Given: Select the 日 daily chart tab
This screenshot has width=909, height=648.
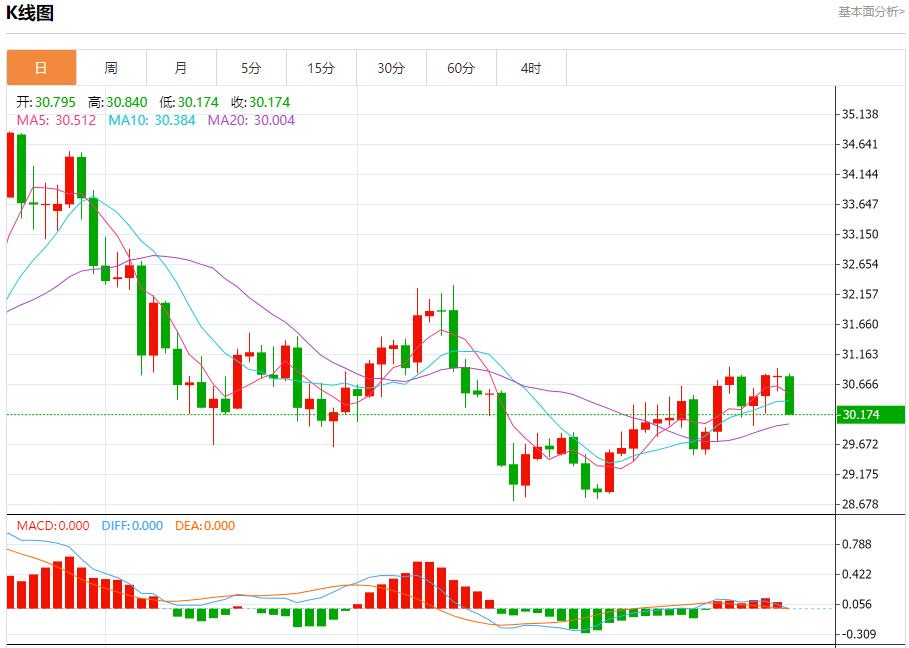Looking at the screenshot, I should pos(41,68).
